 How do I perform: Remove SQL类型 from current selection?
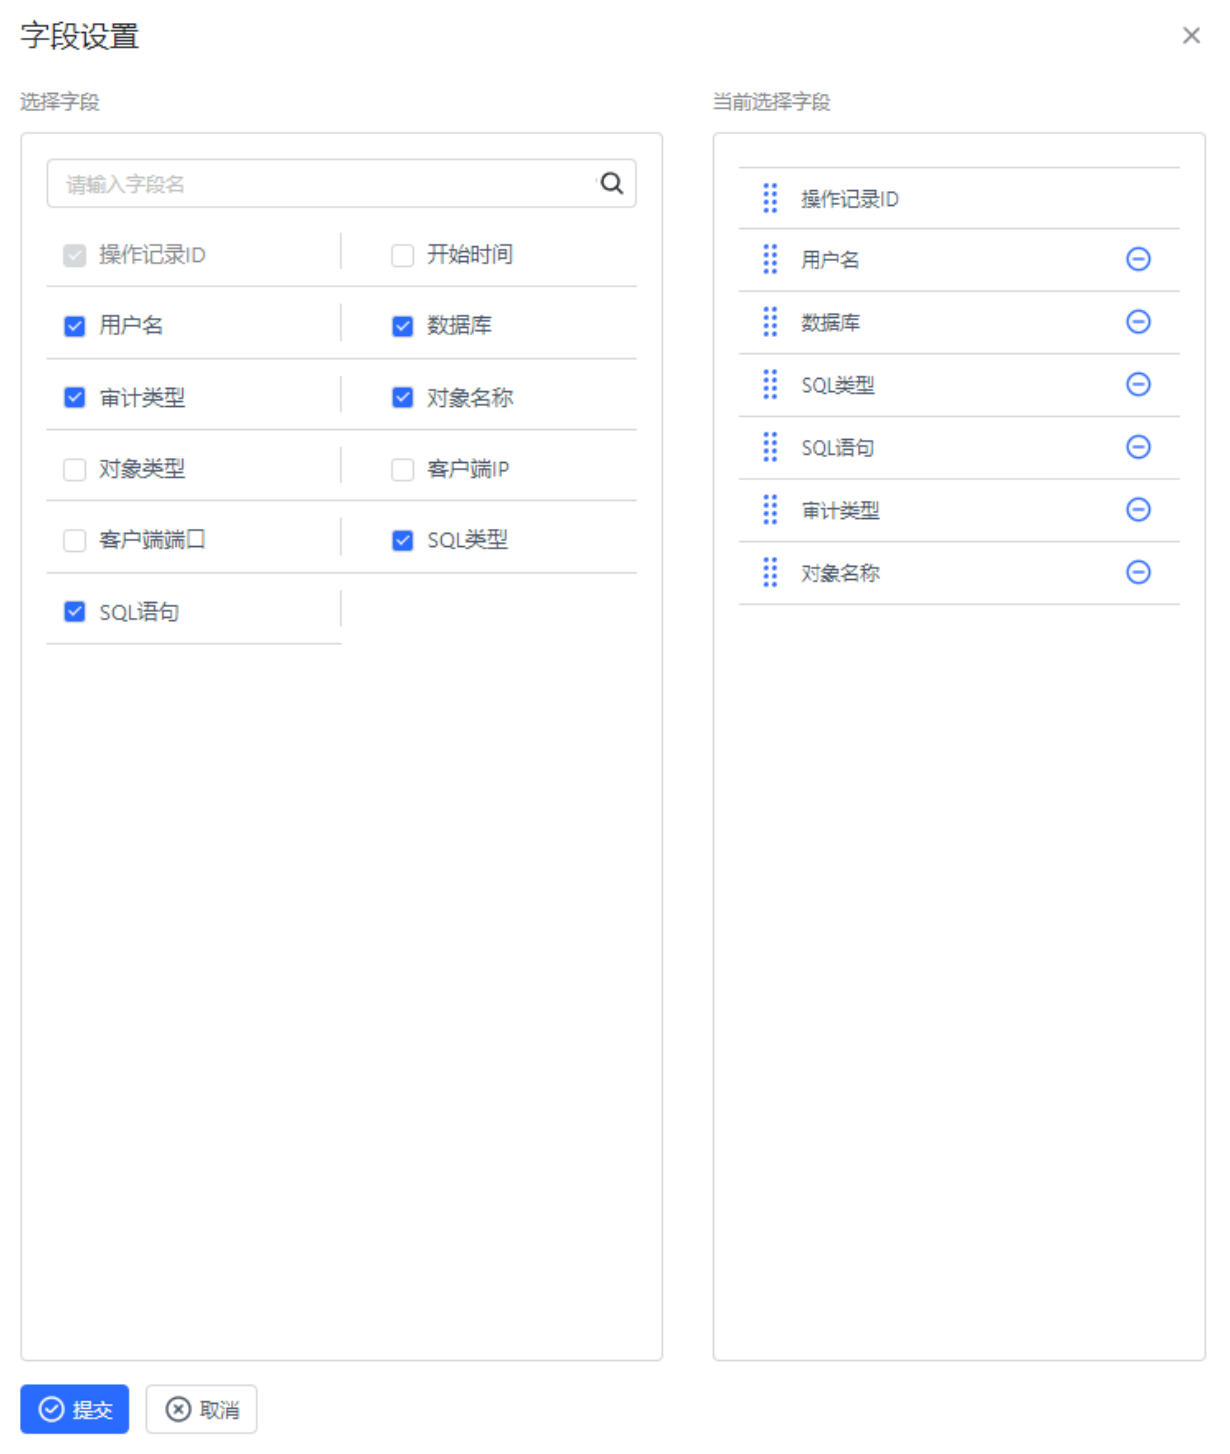pos(1137,385)
